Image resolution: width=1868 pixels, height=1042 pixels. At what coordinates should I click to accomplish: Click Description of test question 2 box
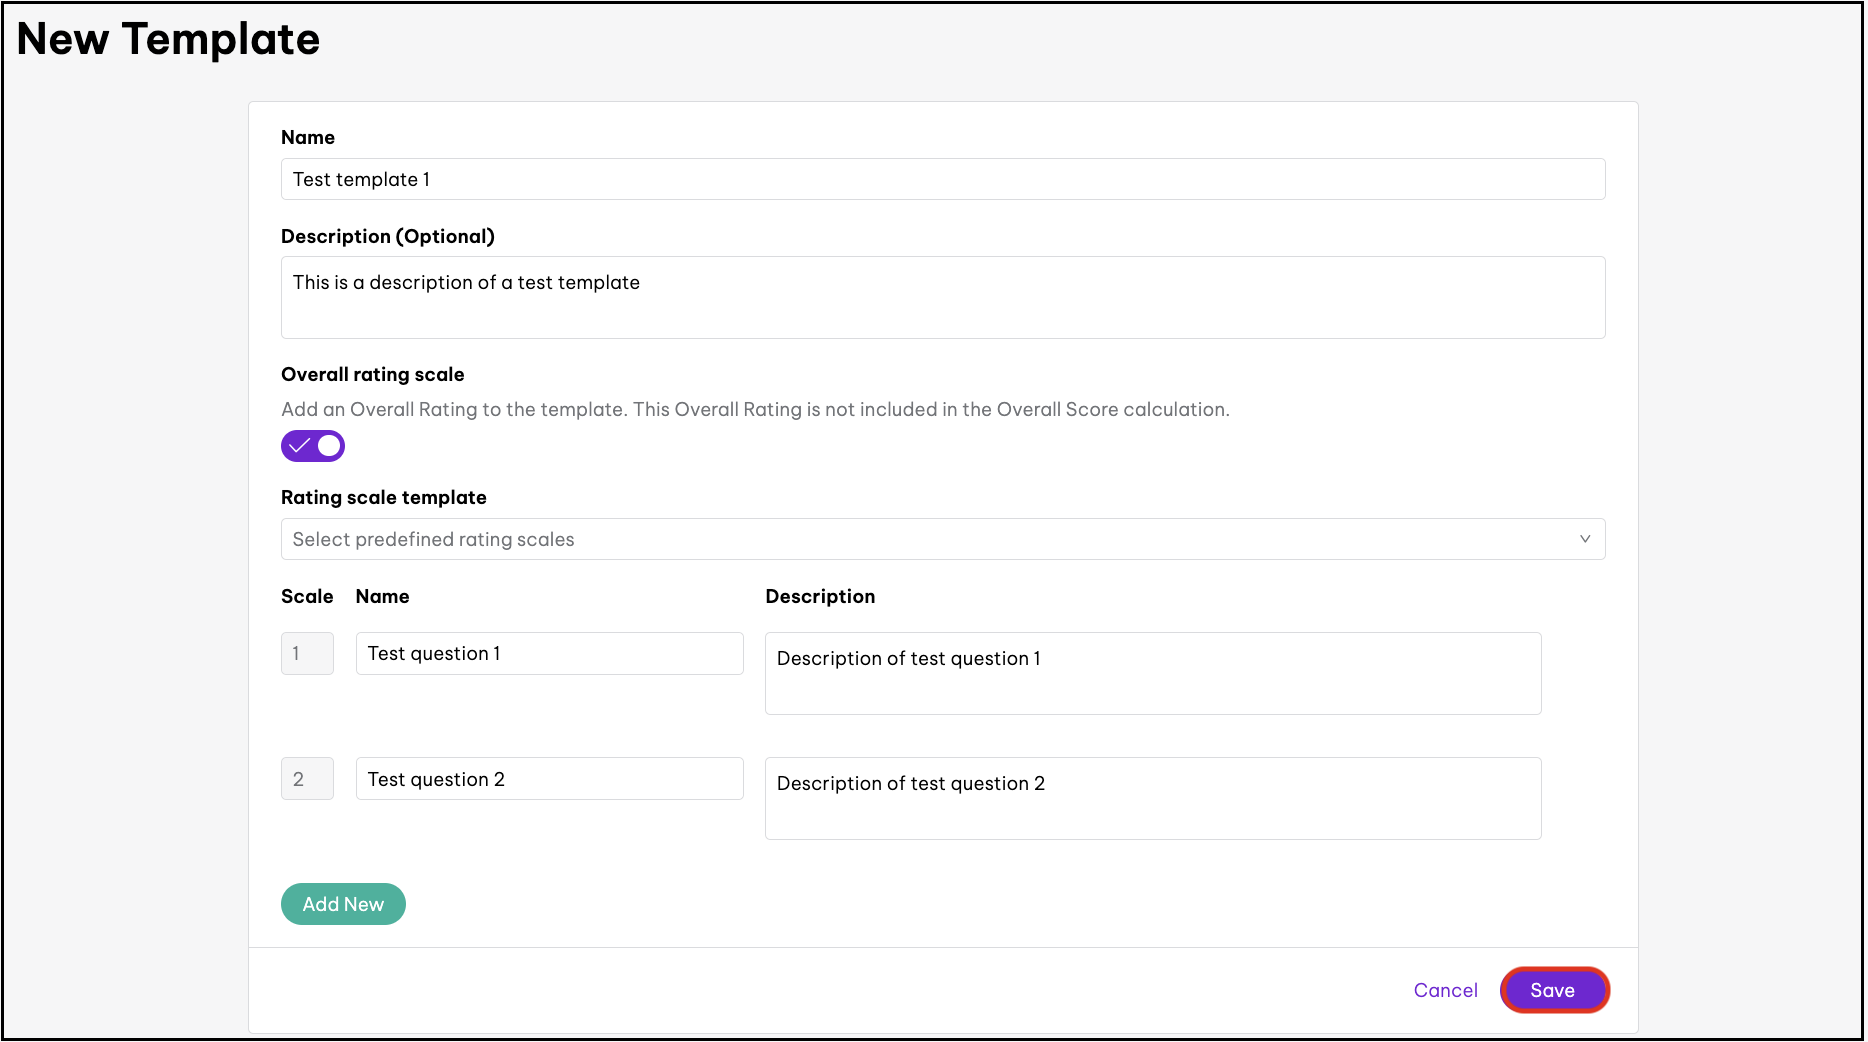tap(1152, 798)
